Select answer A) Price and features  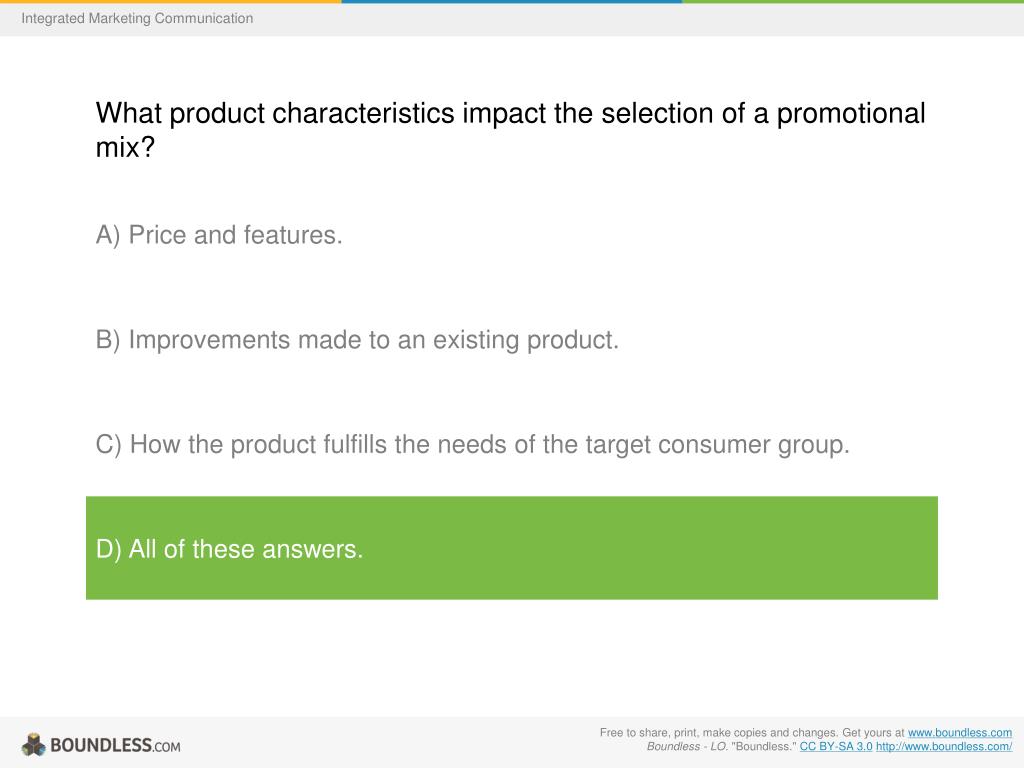(219, 235)
